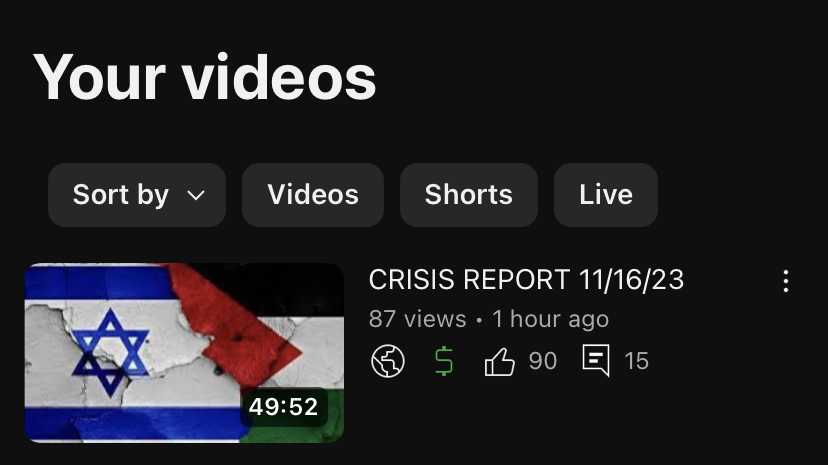
Task: Click the comment count 15
Action: click(x=636, y=361)
